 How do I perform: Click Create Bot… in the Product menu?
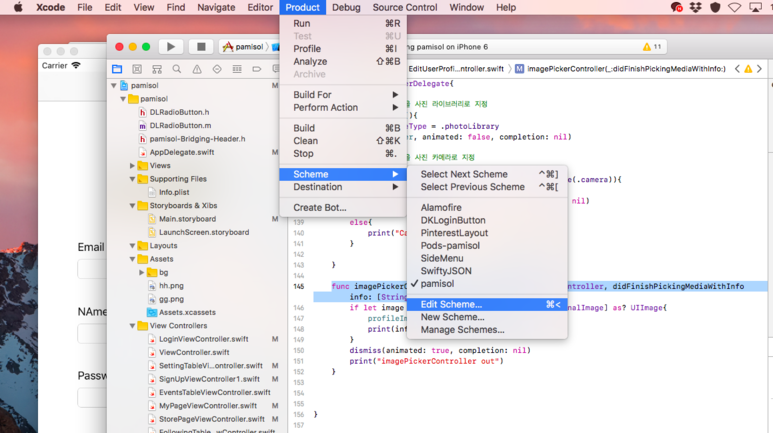343,208
